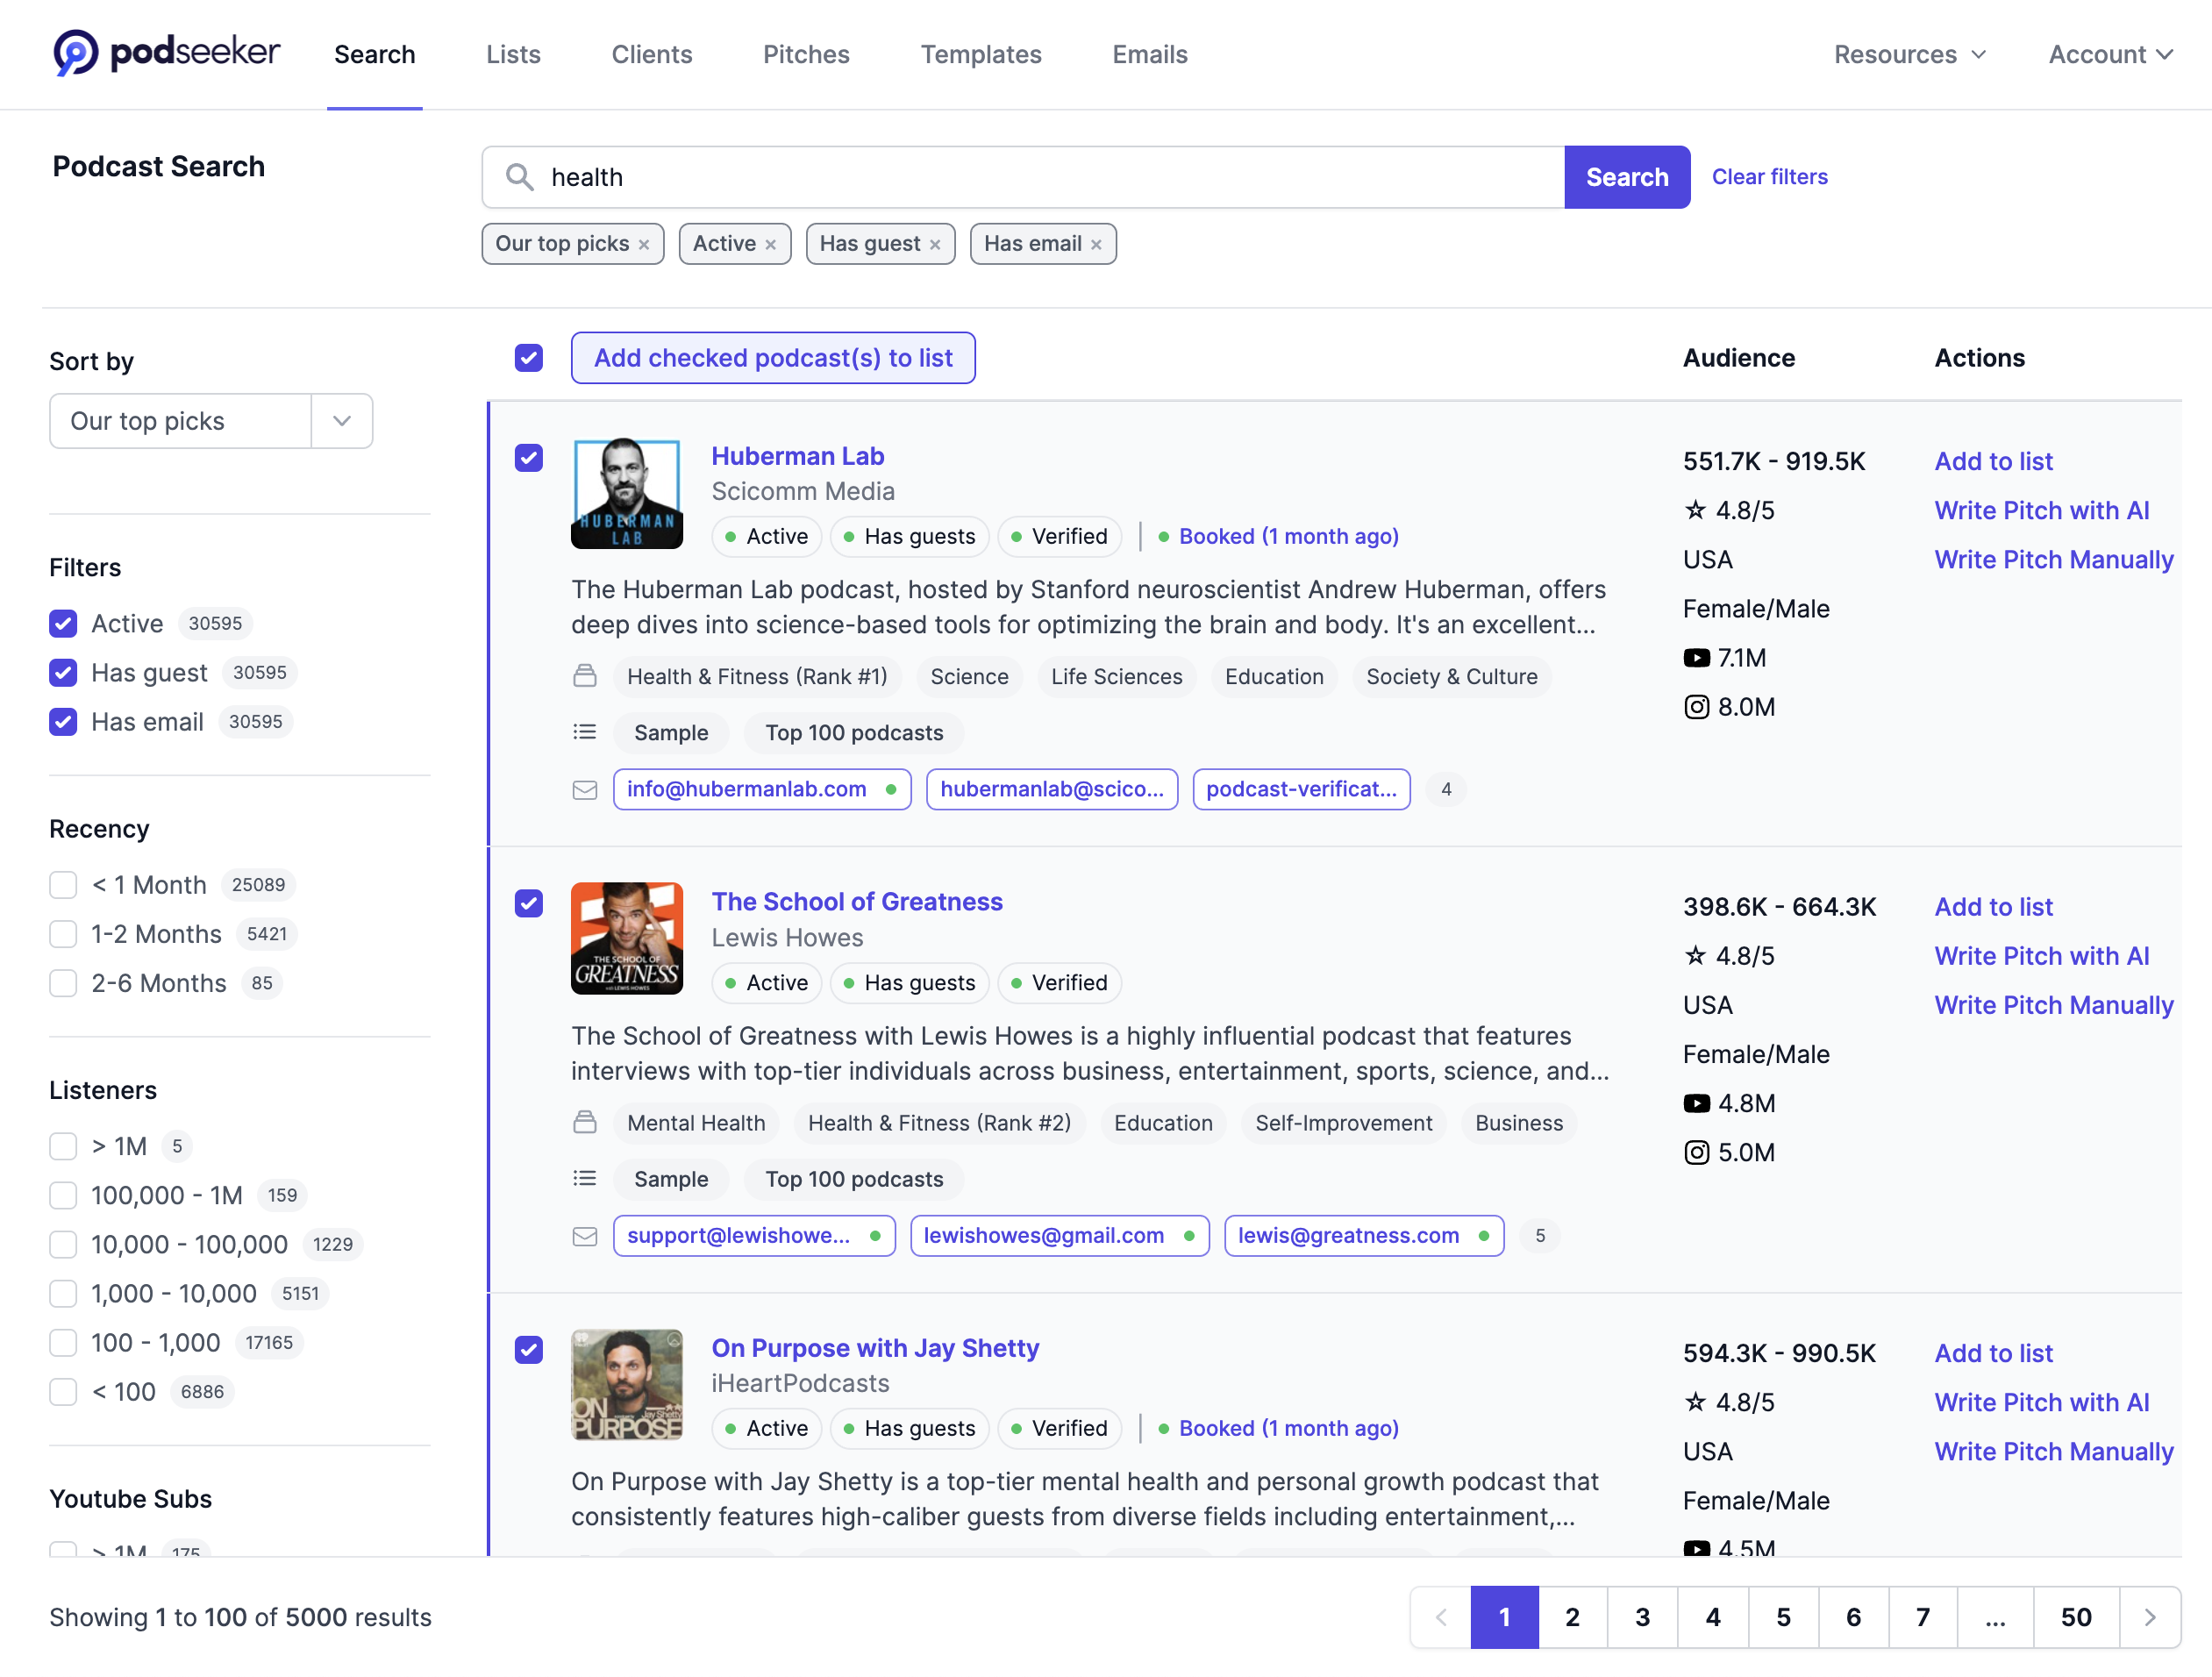Click School of Greatness categories icon
The width and height of the screenshot is (2212, 1677).
pos(585,1123)
